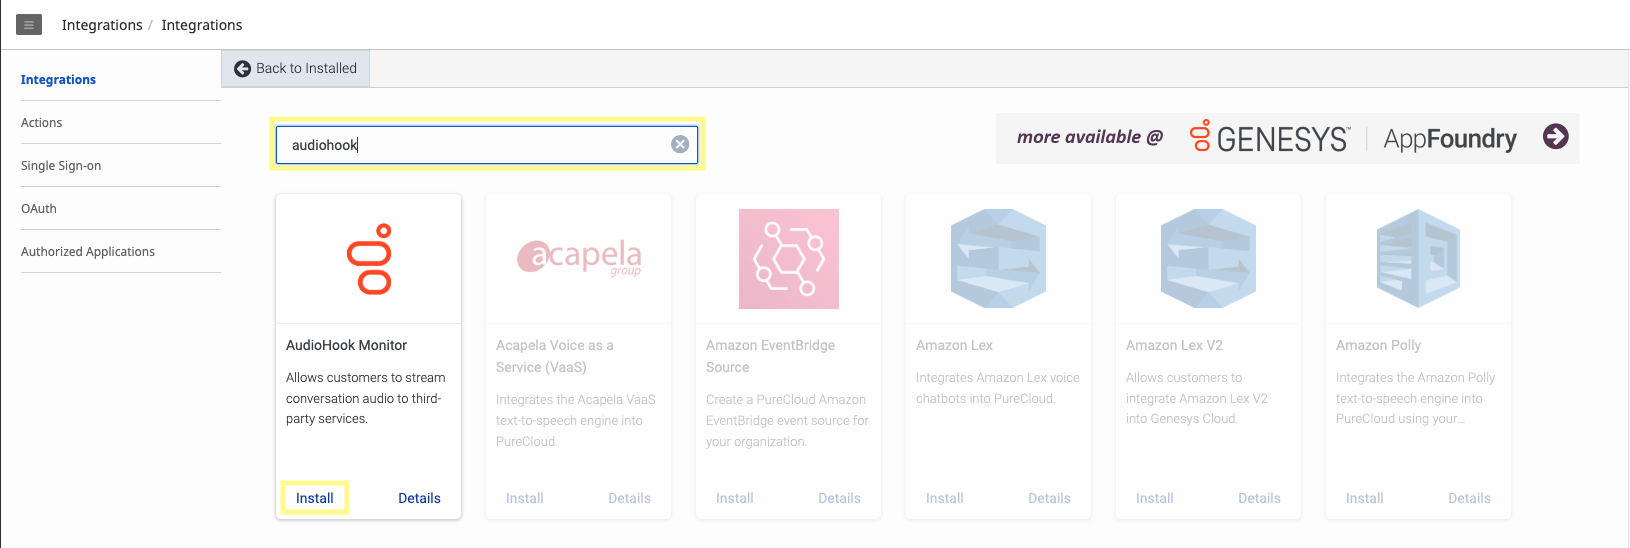Open Authorized Applications in the sidebar
The height and width of the screenshot is (548, 1630).
[88, 252]
